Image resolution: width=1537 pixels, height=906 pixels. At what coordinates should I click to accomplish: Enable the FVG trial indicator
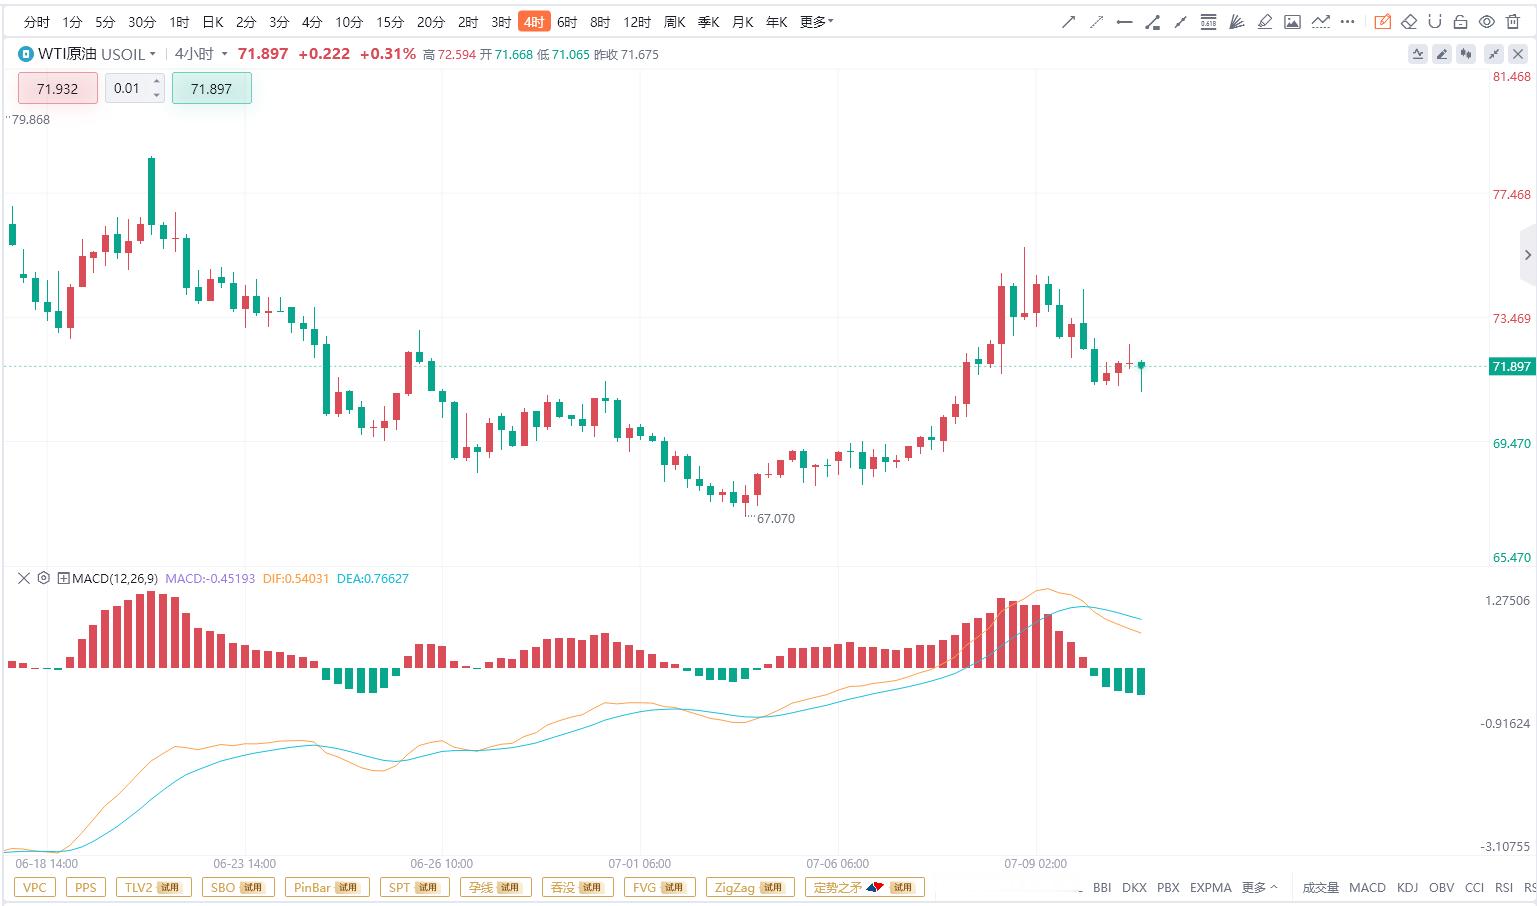[659, 887]
